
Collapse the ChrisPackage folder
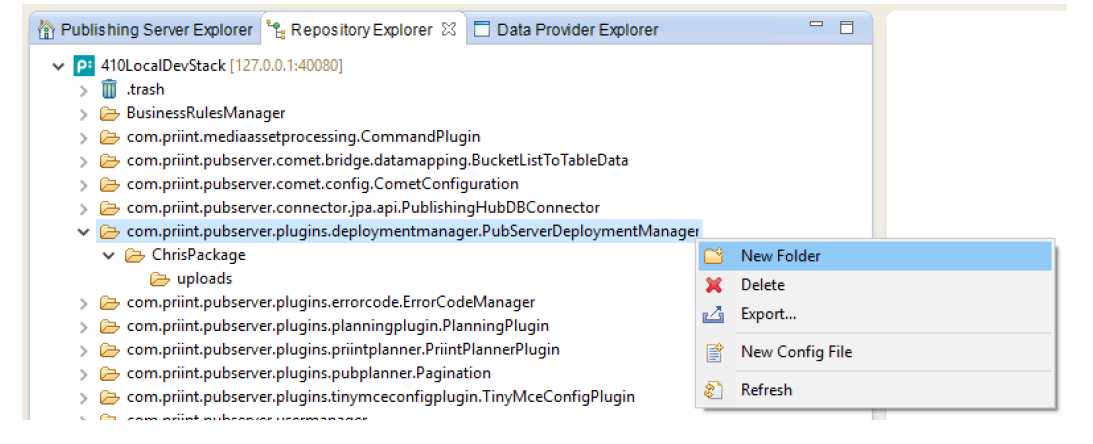coord(109,256)
